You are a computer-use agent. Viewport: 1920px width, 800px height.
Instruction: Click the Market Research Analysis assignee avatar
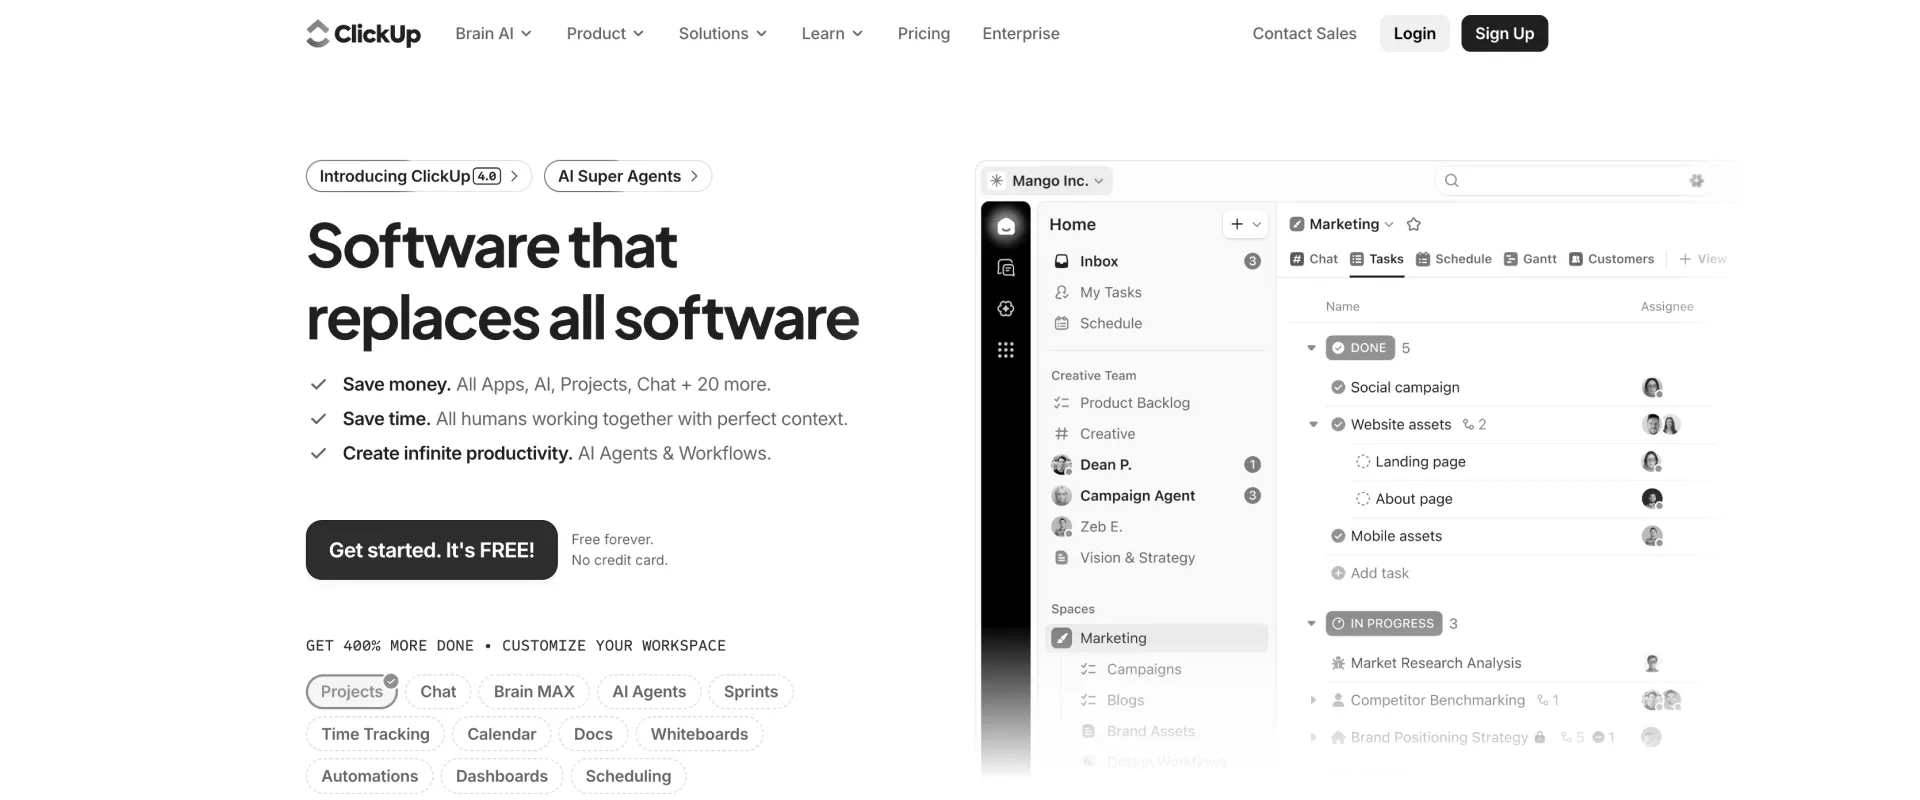(x=1652, y=663)
